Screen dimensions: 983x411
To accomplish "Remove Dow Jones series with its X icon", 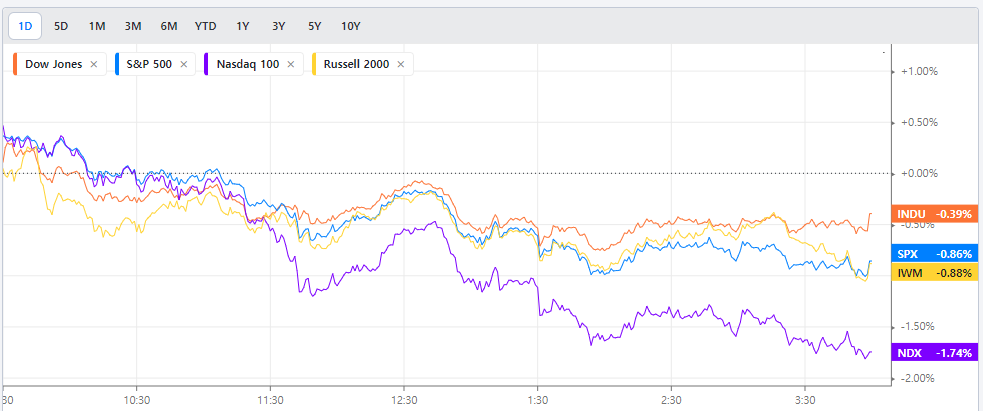I will [x=94, y=64].
